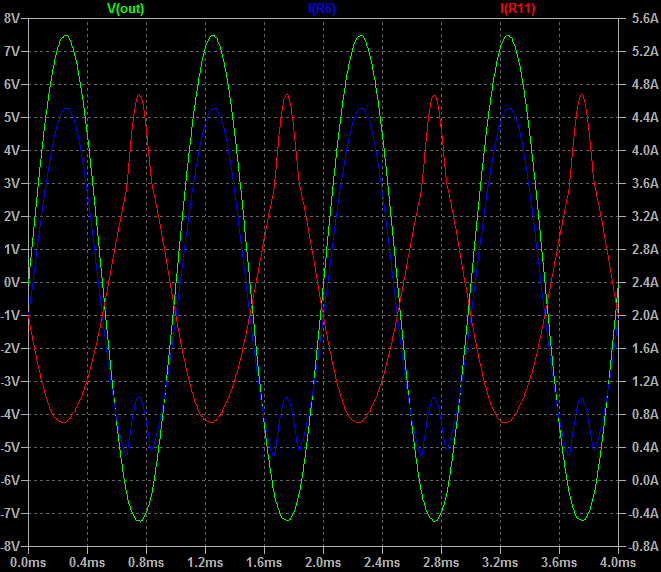Click the red I(R11) trace label
The image size is (661, 572).
click(518, 8)
